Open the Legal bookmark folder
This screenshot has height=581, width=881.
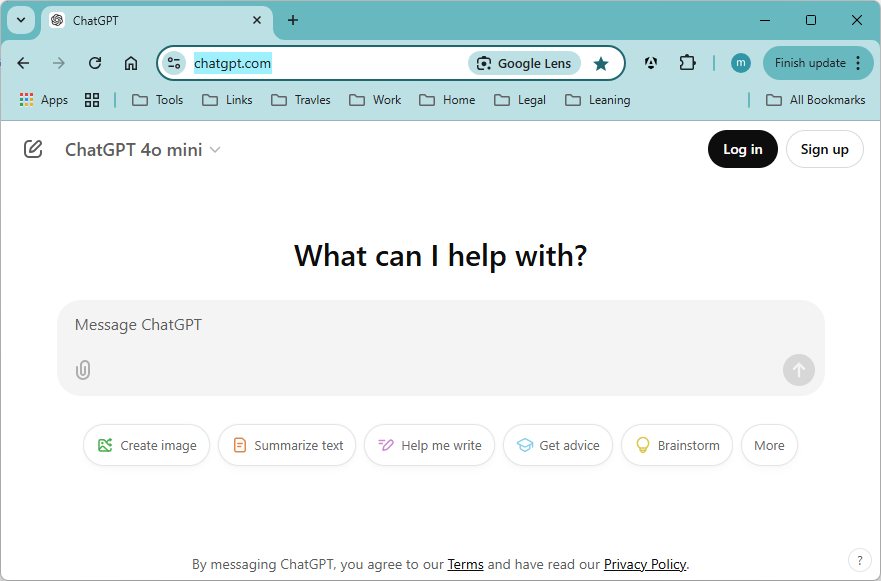coord(520,100)
